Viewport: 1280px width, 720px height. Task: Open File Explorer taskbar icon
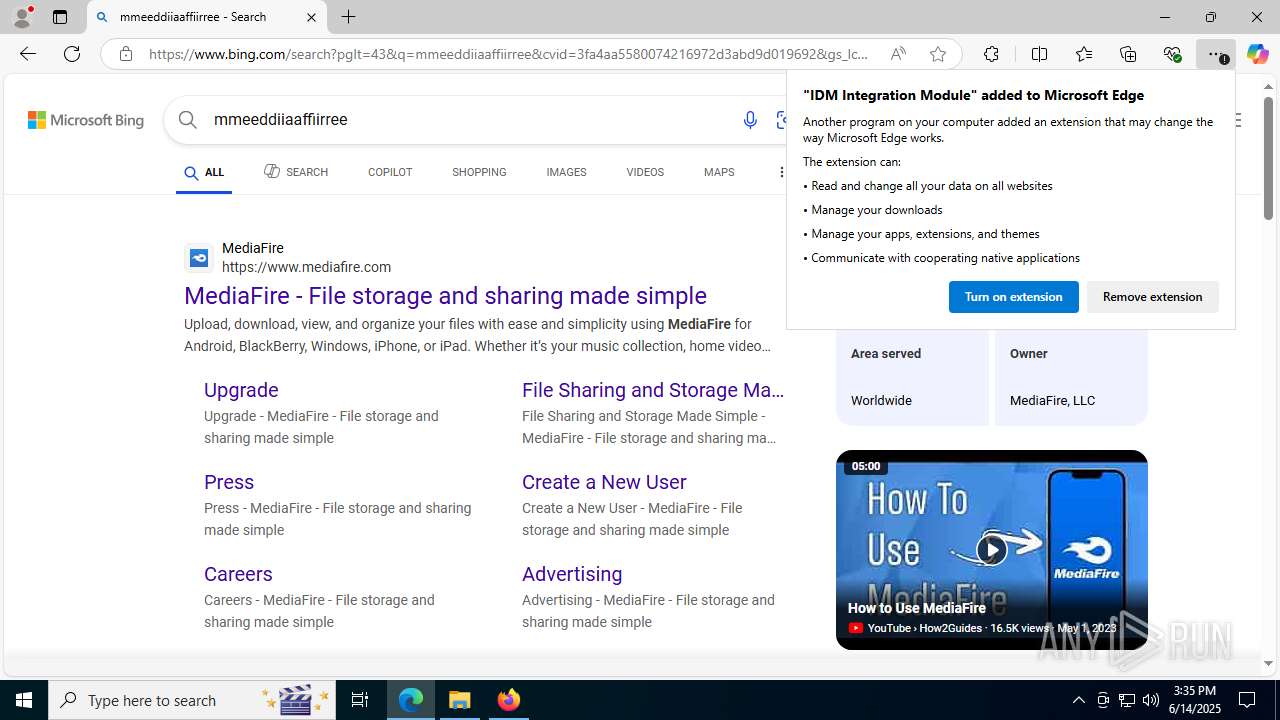click(460, 700)
